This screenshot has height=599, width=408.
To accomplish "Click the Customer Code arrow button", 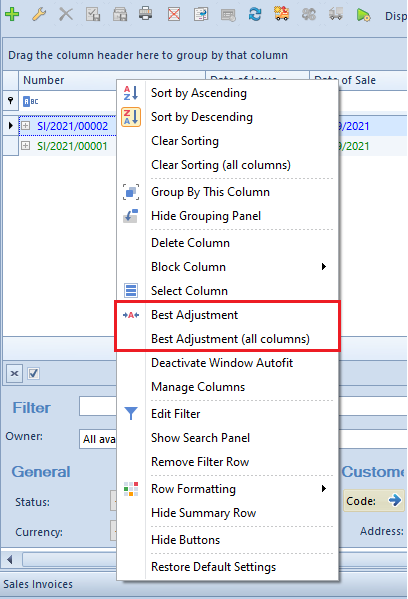I will pos(395,500).
